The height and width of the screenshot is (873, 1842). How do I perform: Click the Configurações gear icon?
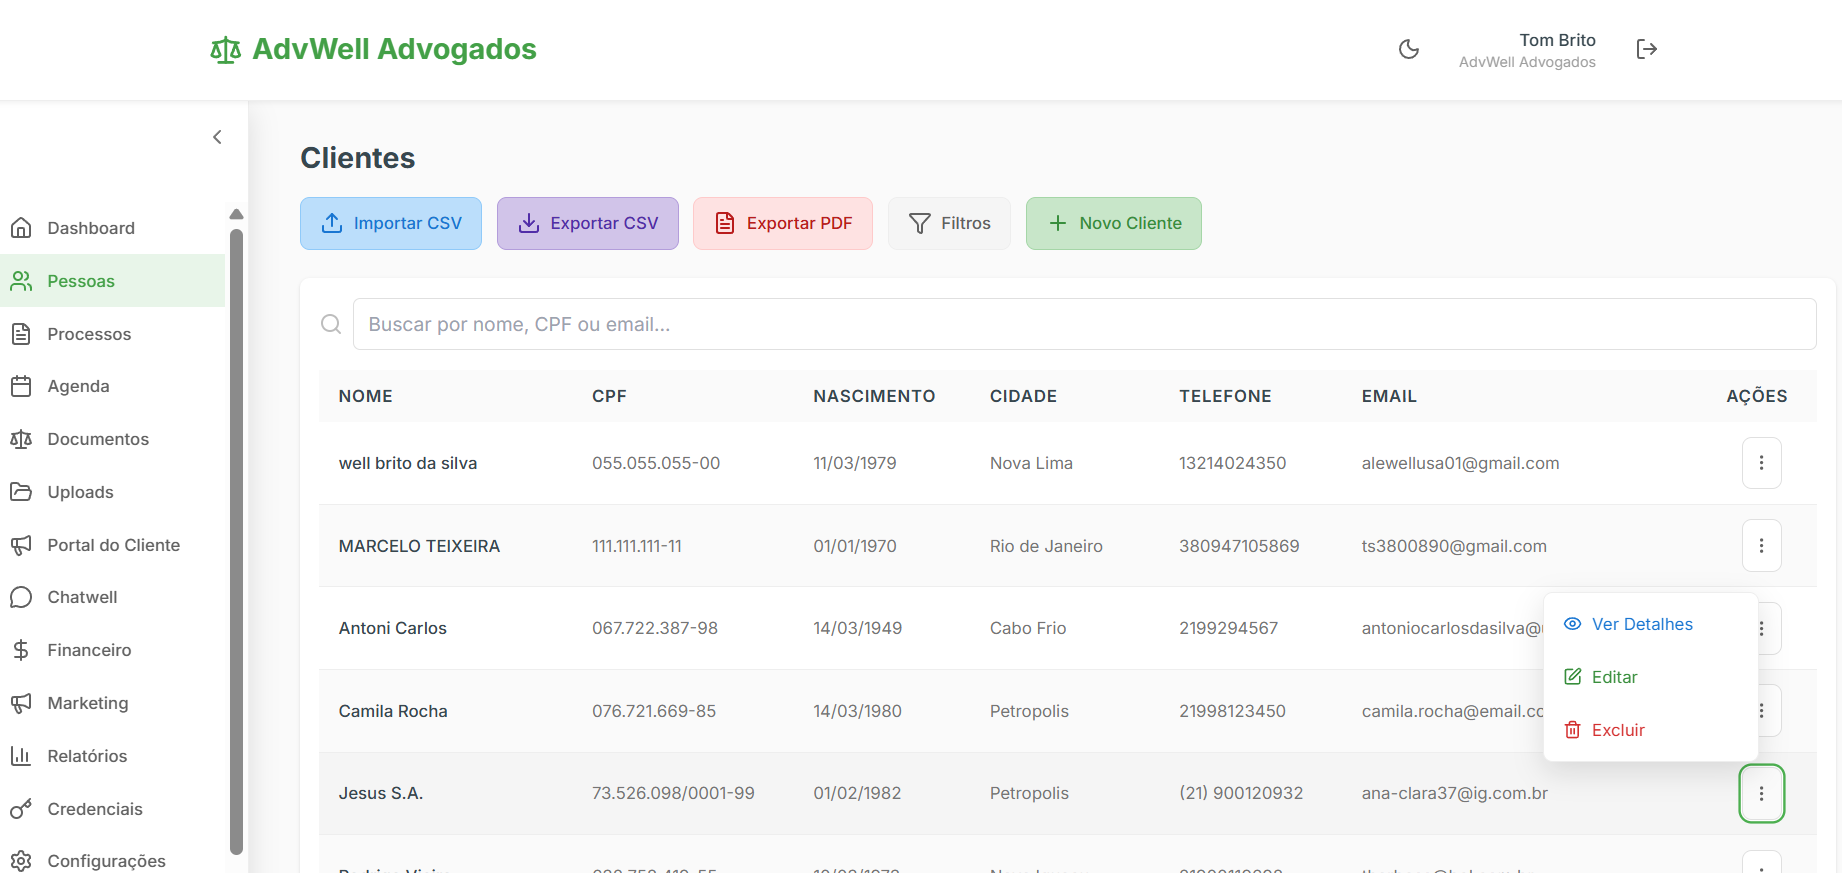click(21, 861)
